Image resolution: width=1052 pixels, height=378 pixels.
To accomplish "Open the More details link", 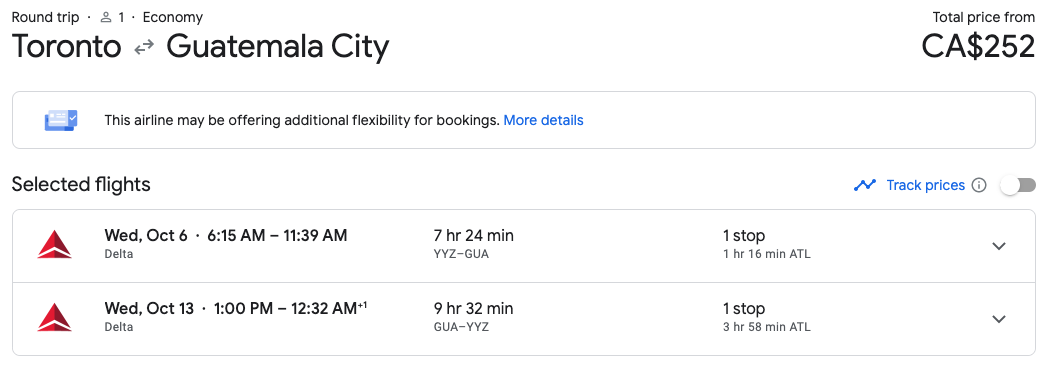I will pos(543,120).
